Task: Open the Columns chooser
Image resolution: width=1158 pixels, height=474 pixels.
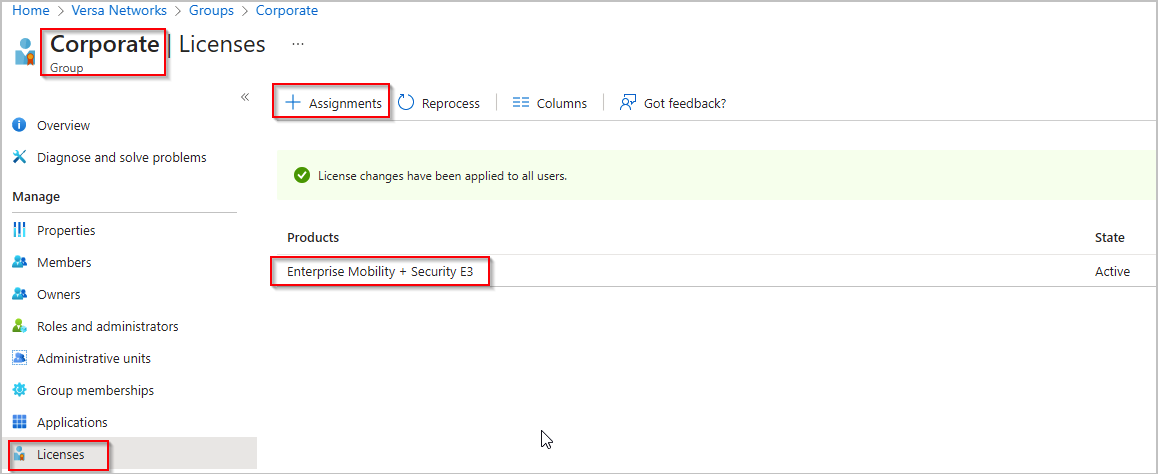Action: click(549, 103)
